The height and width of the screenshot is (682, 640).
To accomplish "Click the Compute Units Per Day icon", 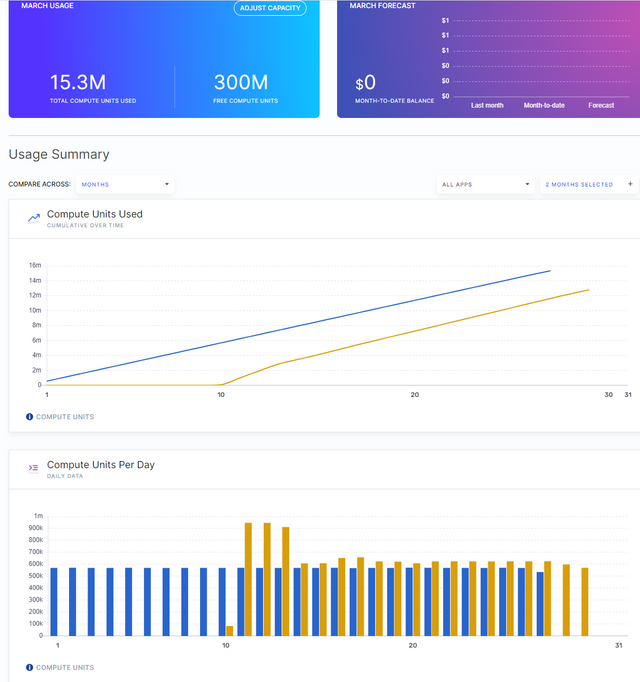I will (34, 468).
